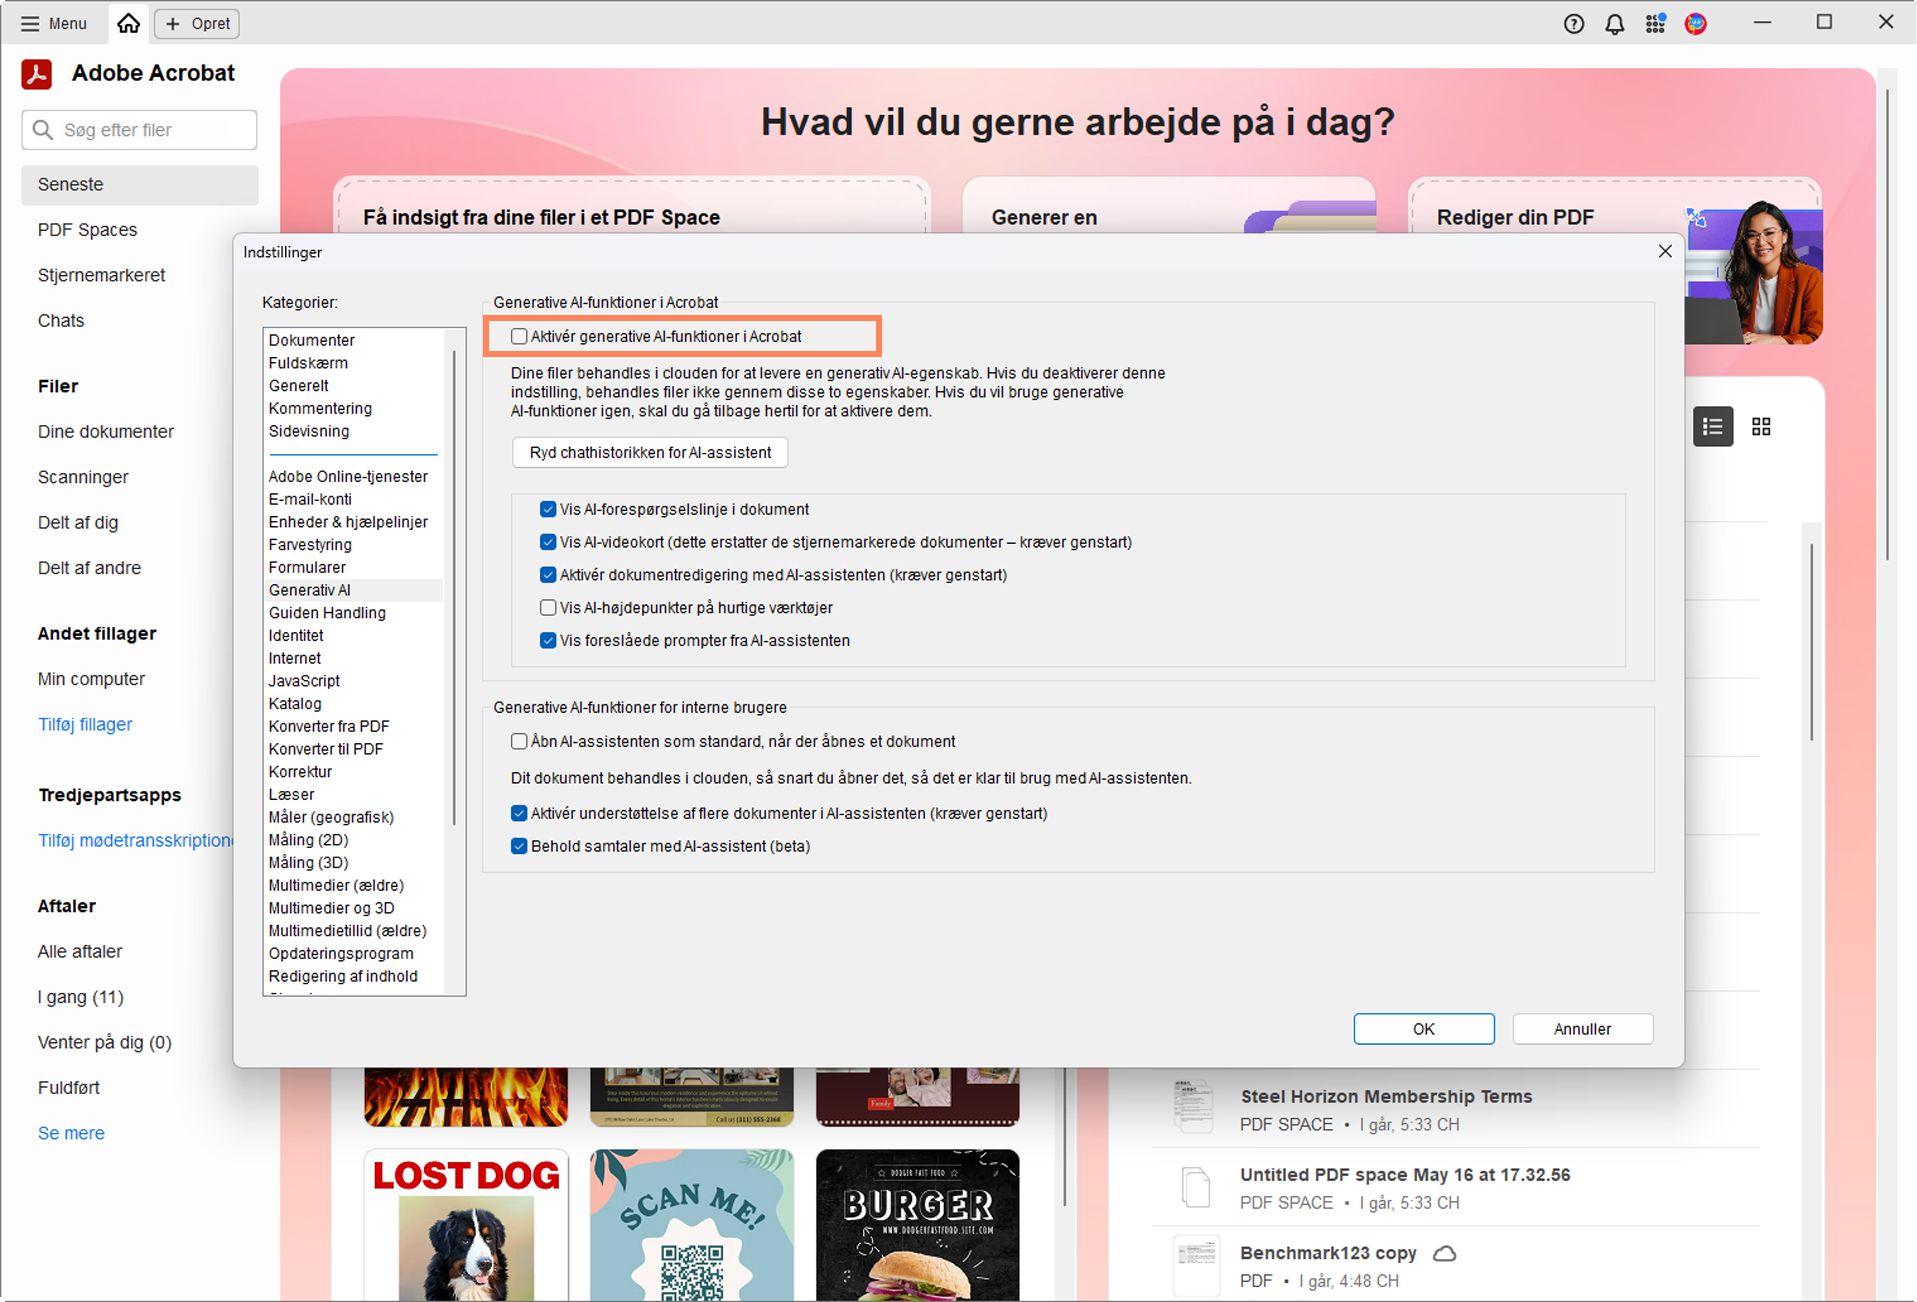
Task: Switch to grid view icon
Action: tap(1762, 427)
